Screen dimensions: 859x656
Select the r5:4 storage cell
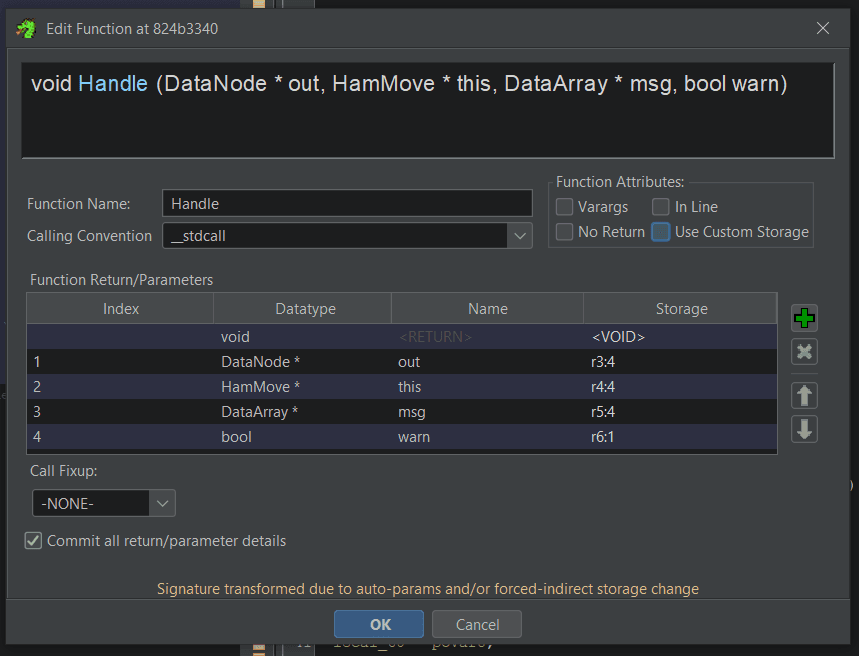point(681,412)
